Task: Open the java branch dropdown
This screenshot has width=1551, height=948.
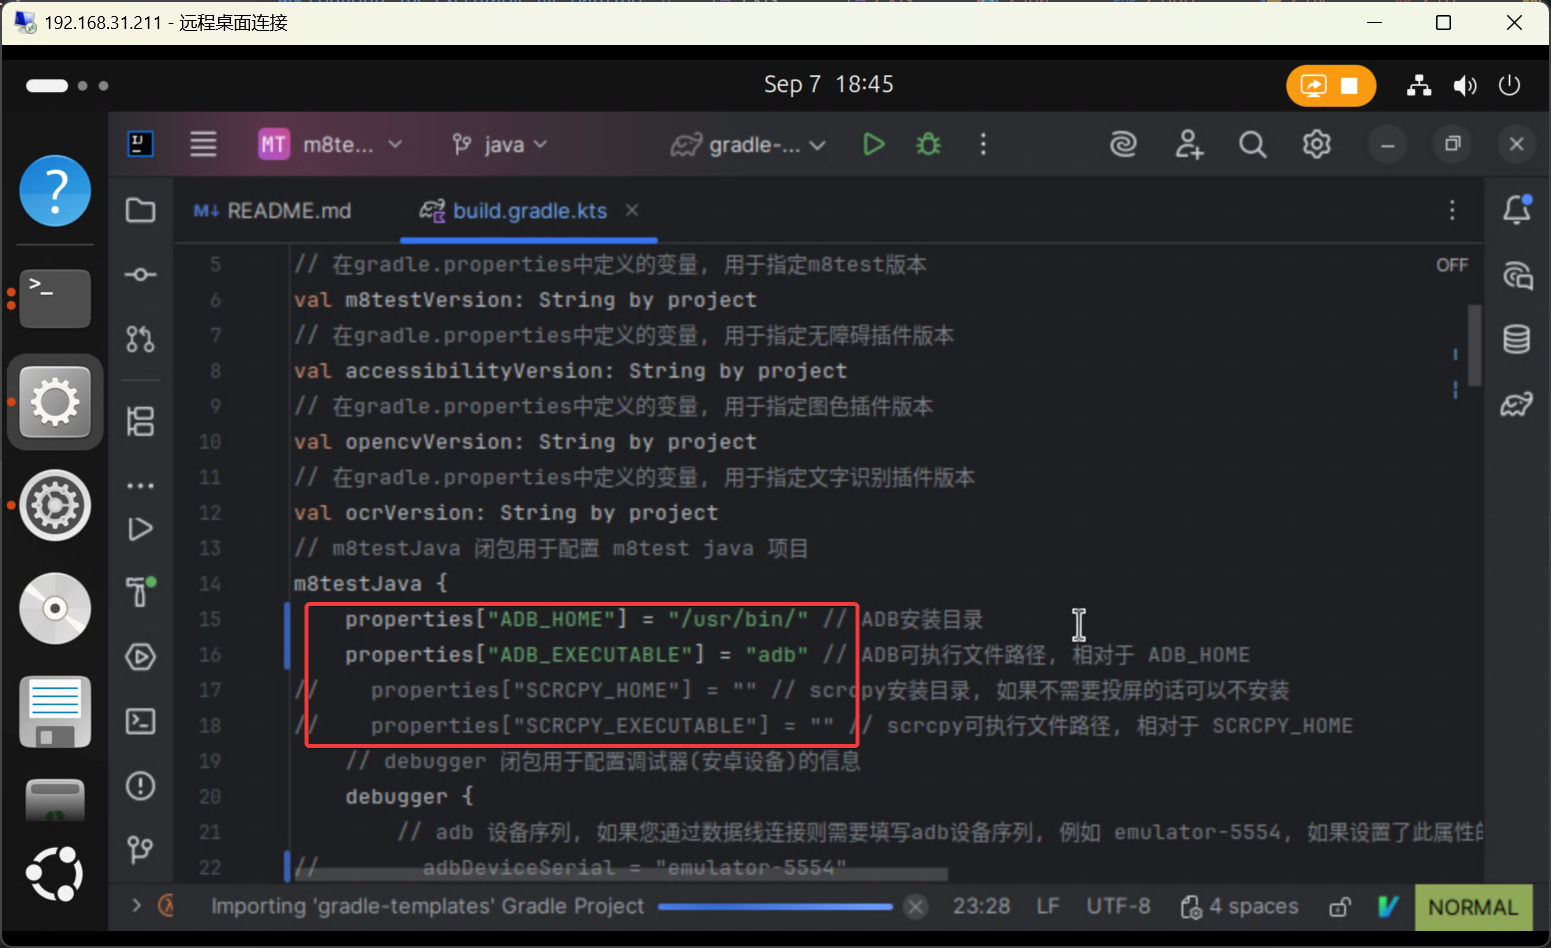Action: click(500, 145)
